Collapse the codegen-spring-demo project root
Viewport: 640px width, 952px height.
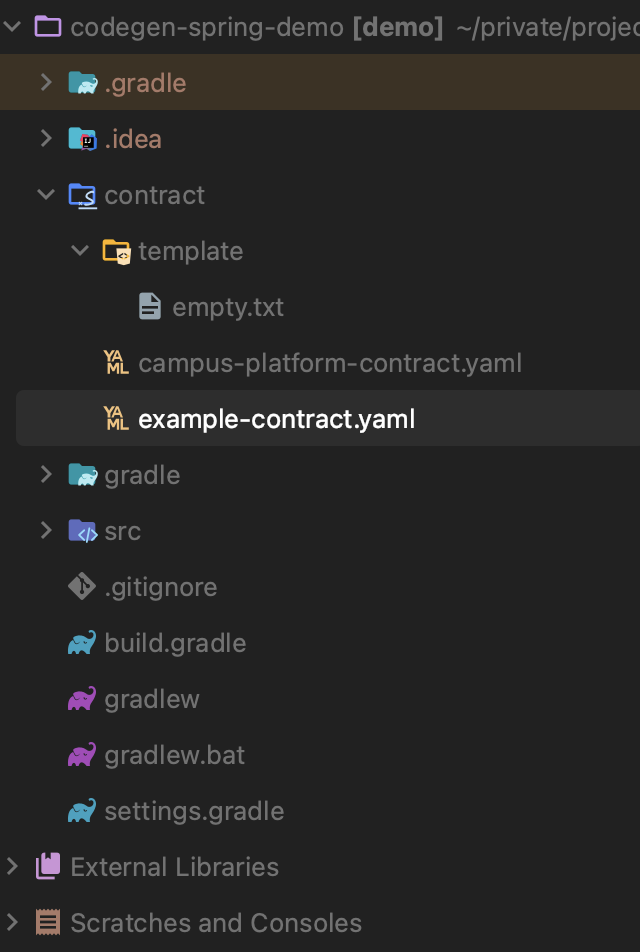(12, 27)
